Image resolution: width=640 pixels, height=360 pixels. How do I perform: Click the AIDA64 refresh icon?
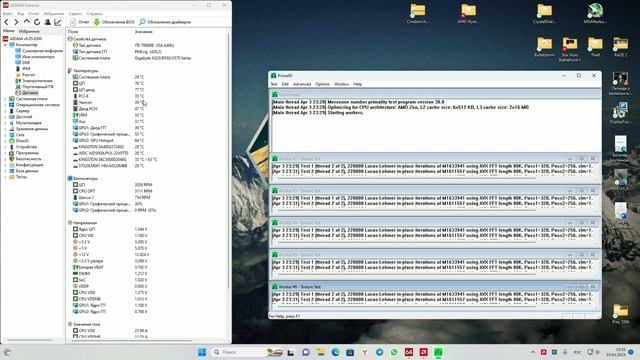(37, 22)
